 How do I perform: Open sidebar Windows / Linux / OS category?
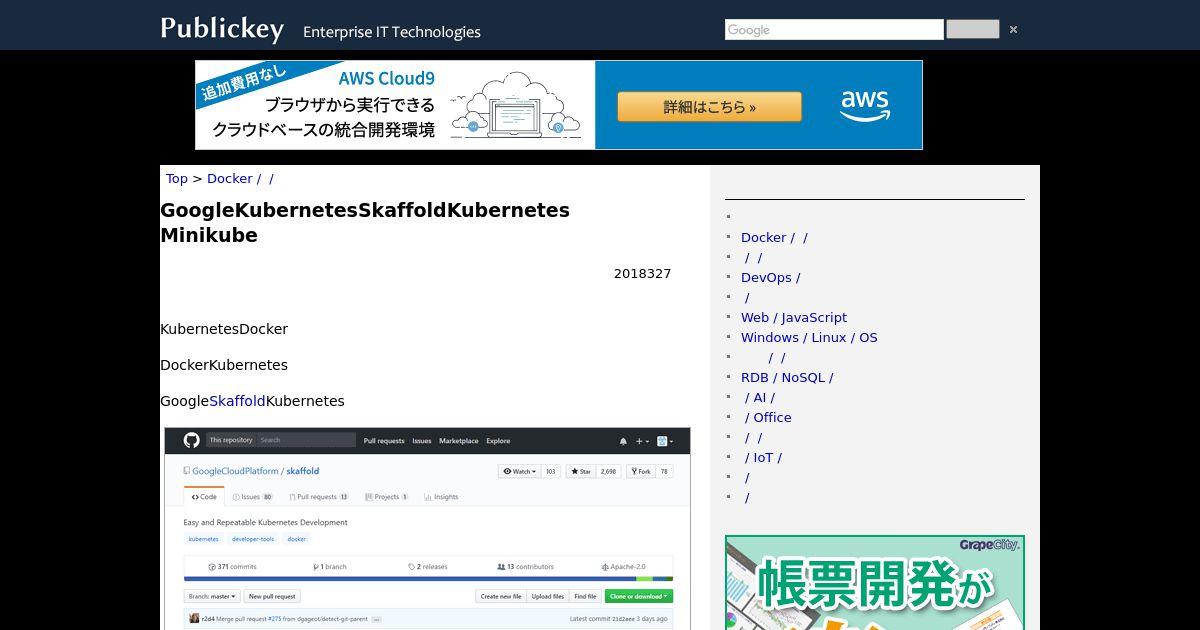(x=809, y=337)
